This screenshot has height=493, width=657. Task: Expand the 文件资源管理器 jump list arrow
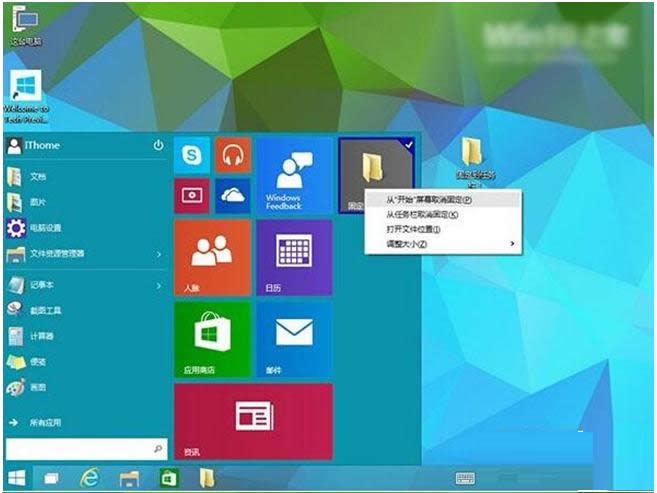click(x=159, y=255)
